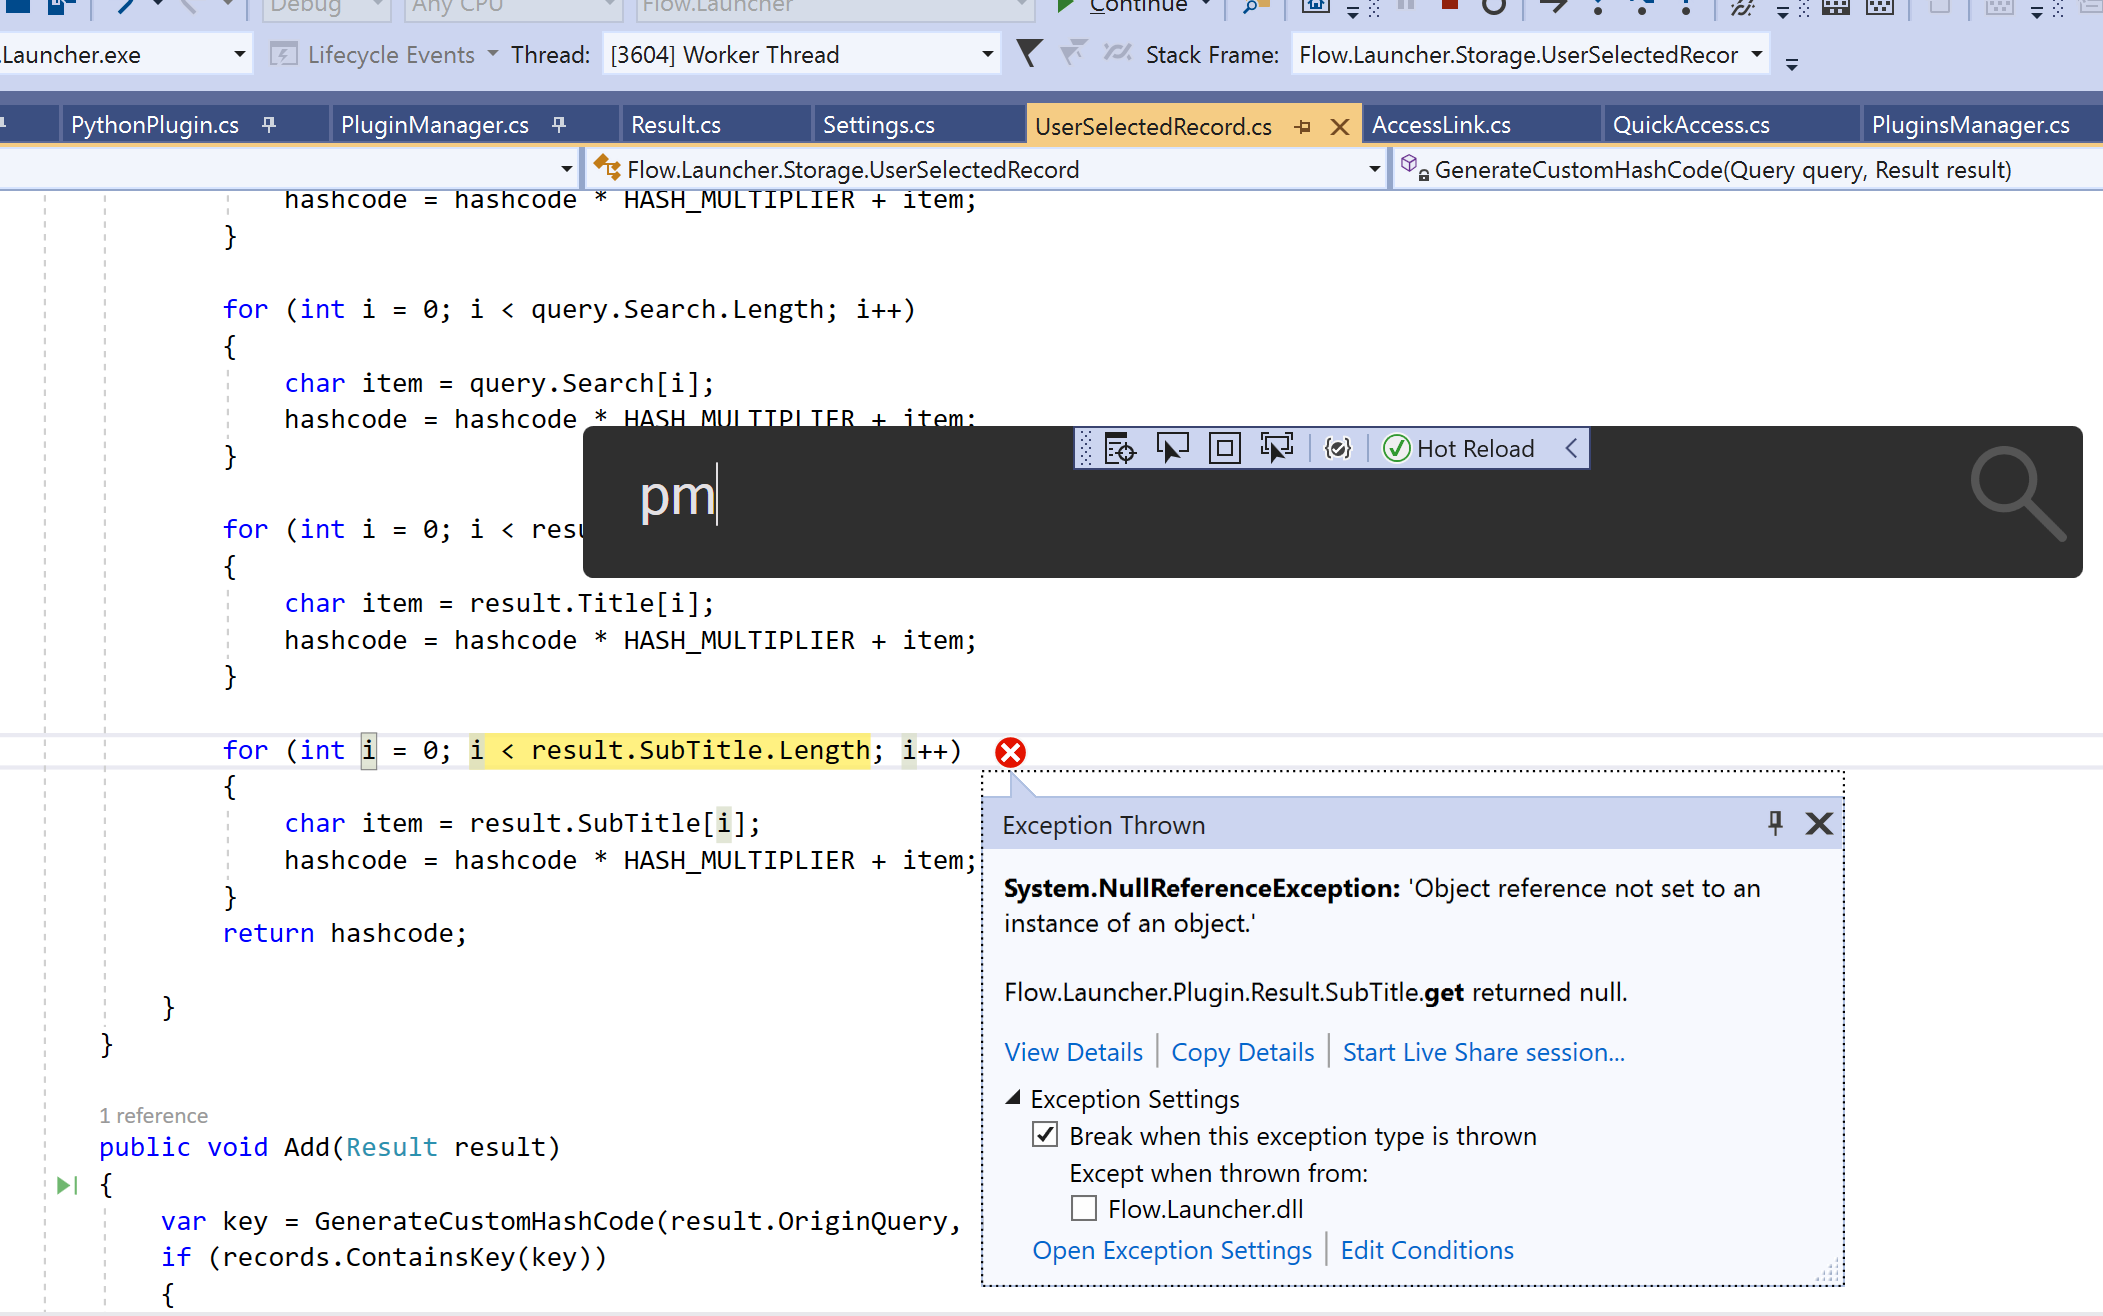Check the Flow.Launcher.dll exception checkbox

pos(1084,1208)
